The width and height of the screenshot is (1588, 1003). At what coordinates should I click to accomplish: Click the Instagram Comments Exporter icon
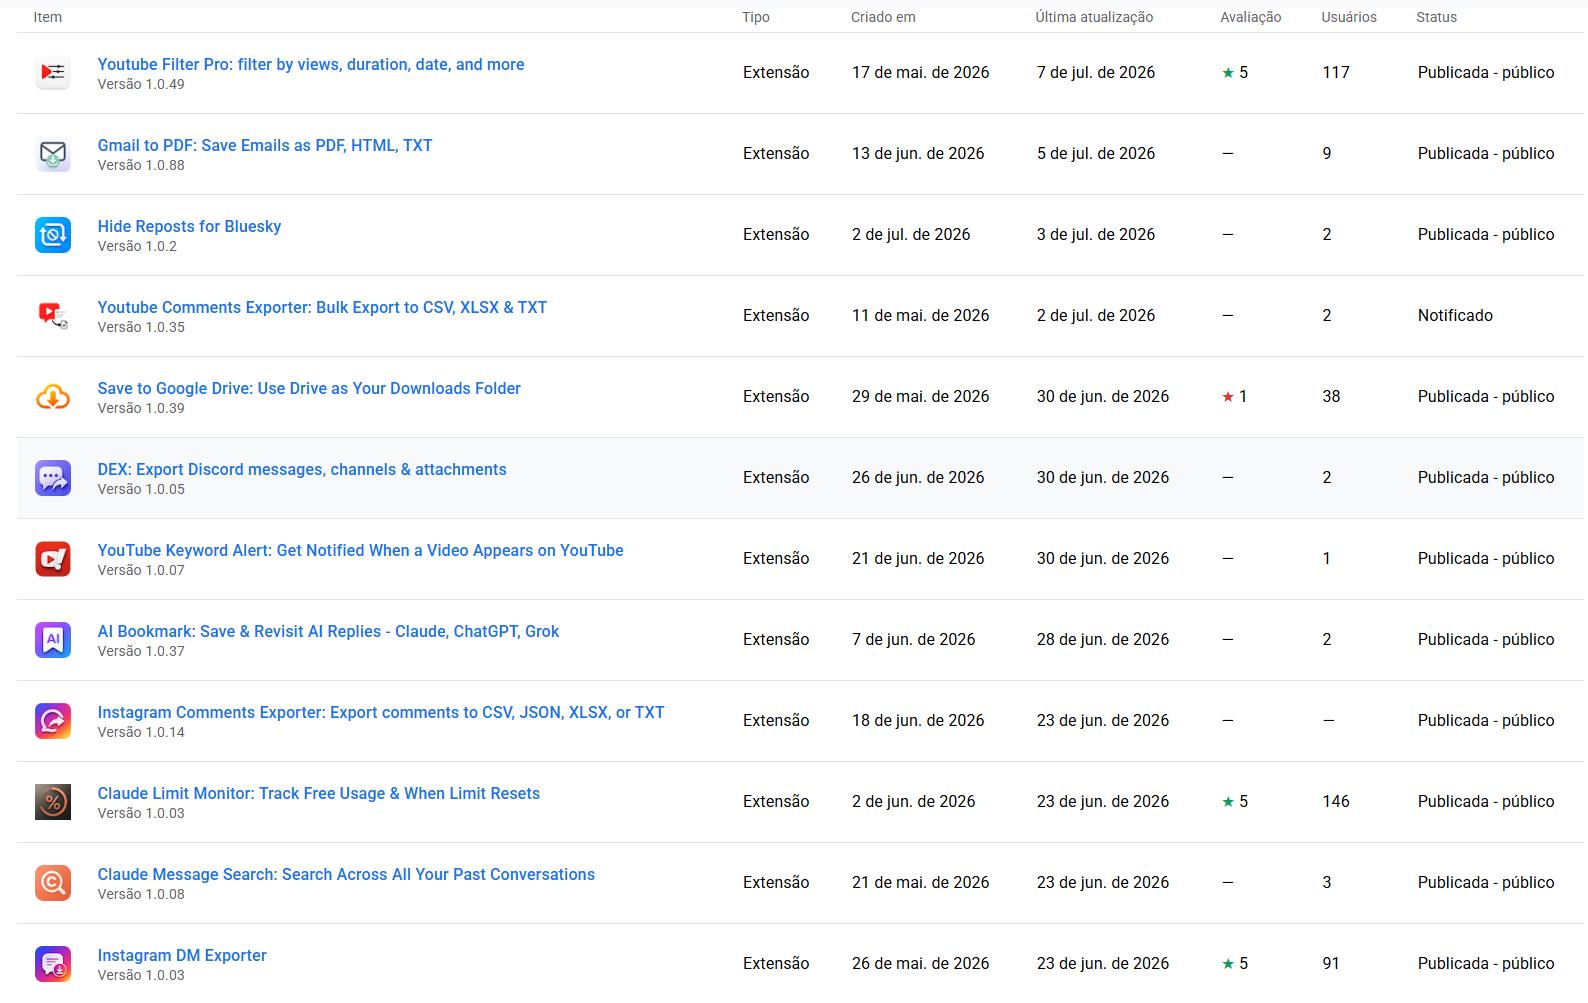point(53,721)
